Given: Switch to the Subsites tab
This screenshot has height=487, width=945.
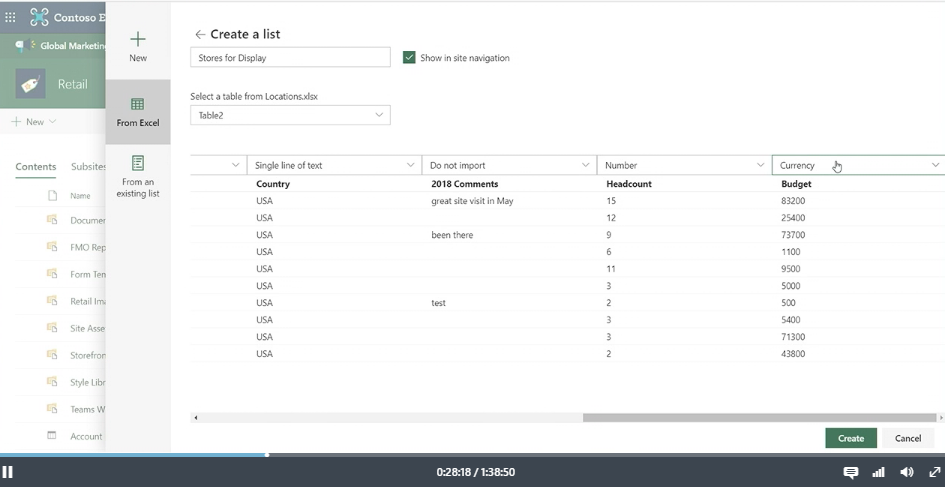Looking at the screenshot, I should click(88, 167).
